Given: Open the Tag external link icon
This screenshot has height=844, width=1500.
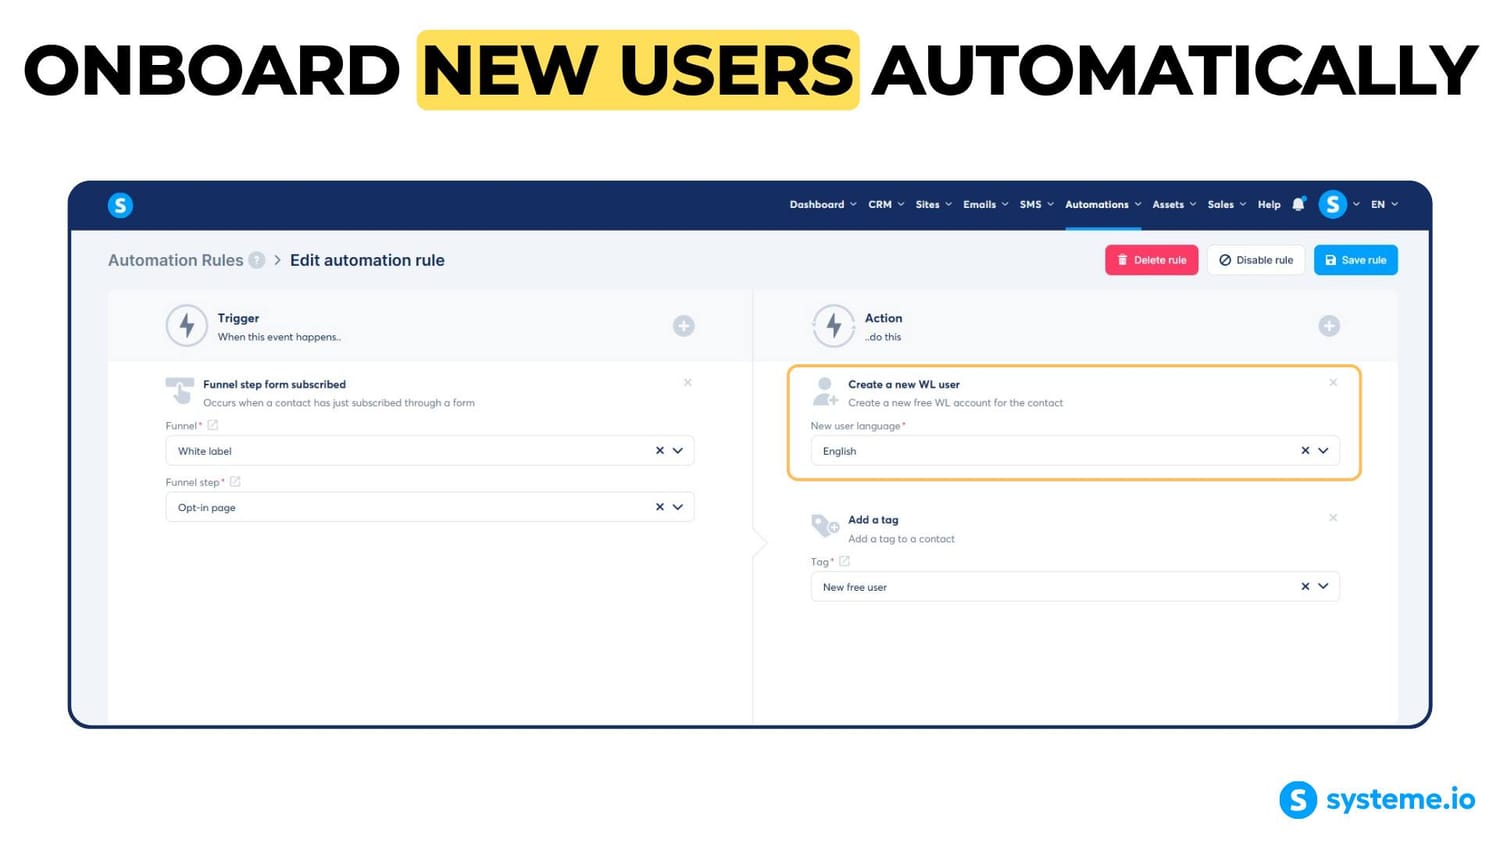Looking at the screenshot, I should pyautogui.click(x=844, y=561).
